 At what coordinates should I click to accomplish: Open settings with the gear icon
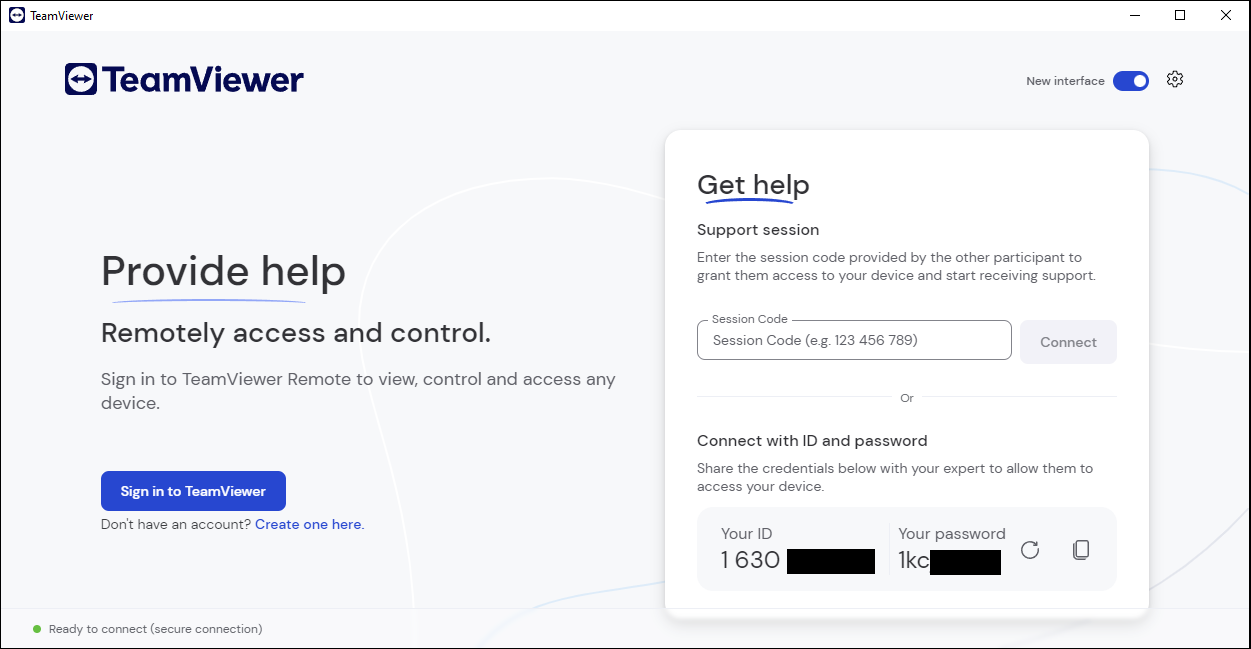(x=1175, y=80)
